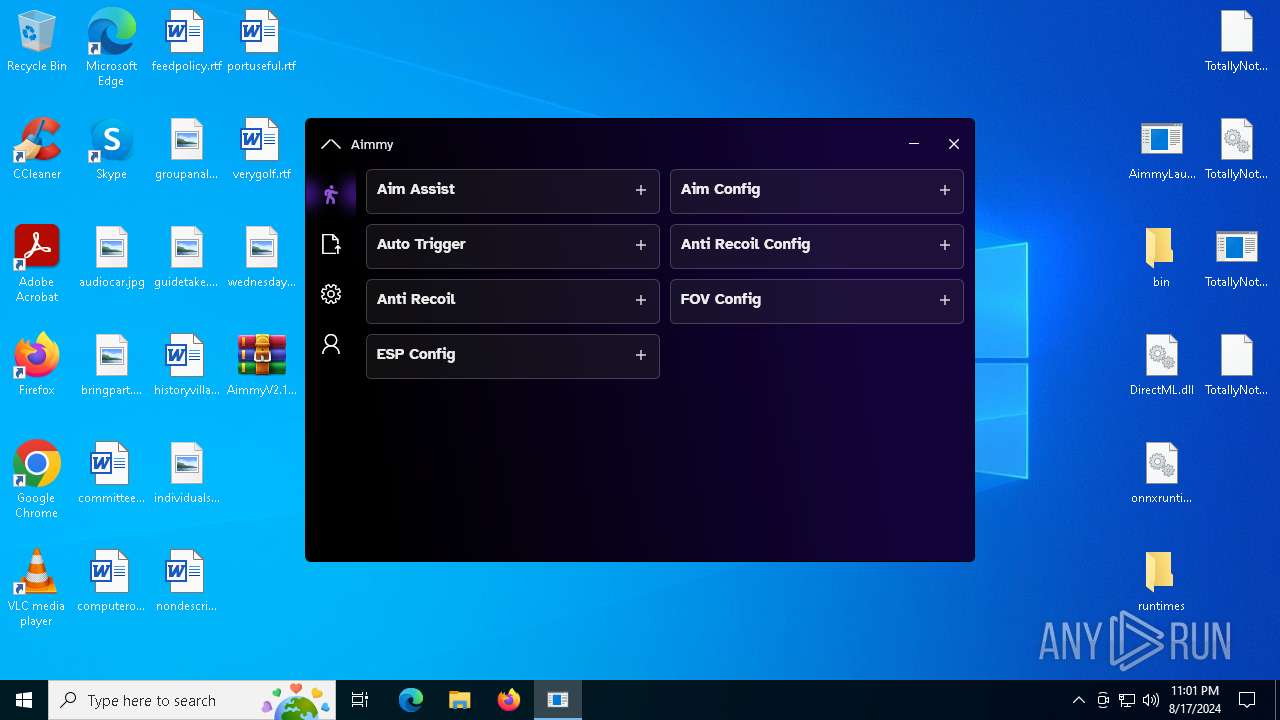The image size is (1280, 720).
Task: Launch Edge from the taskbar
Action: 411,700
